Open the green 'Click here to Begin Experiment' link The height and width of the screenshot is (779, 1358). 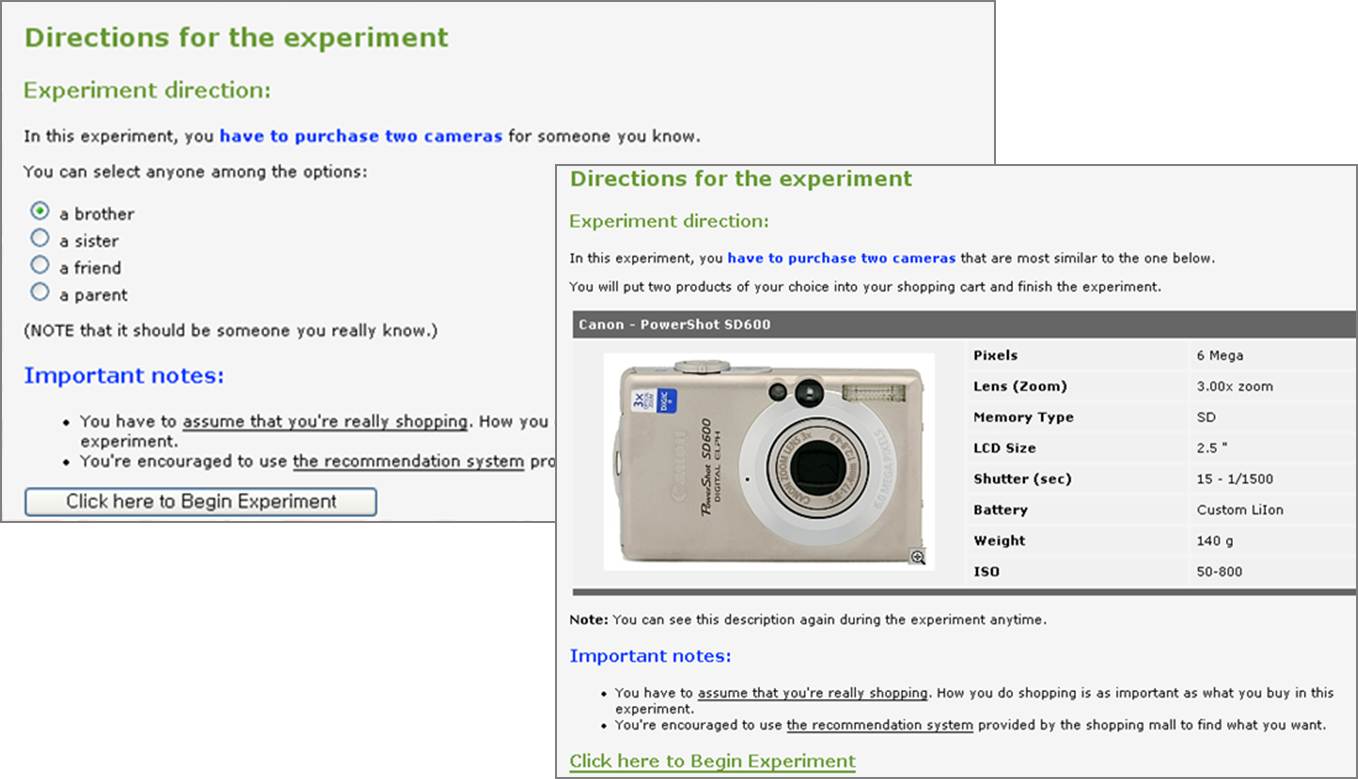712,761
